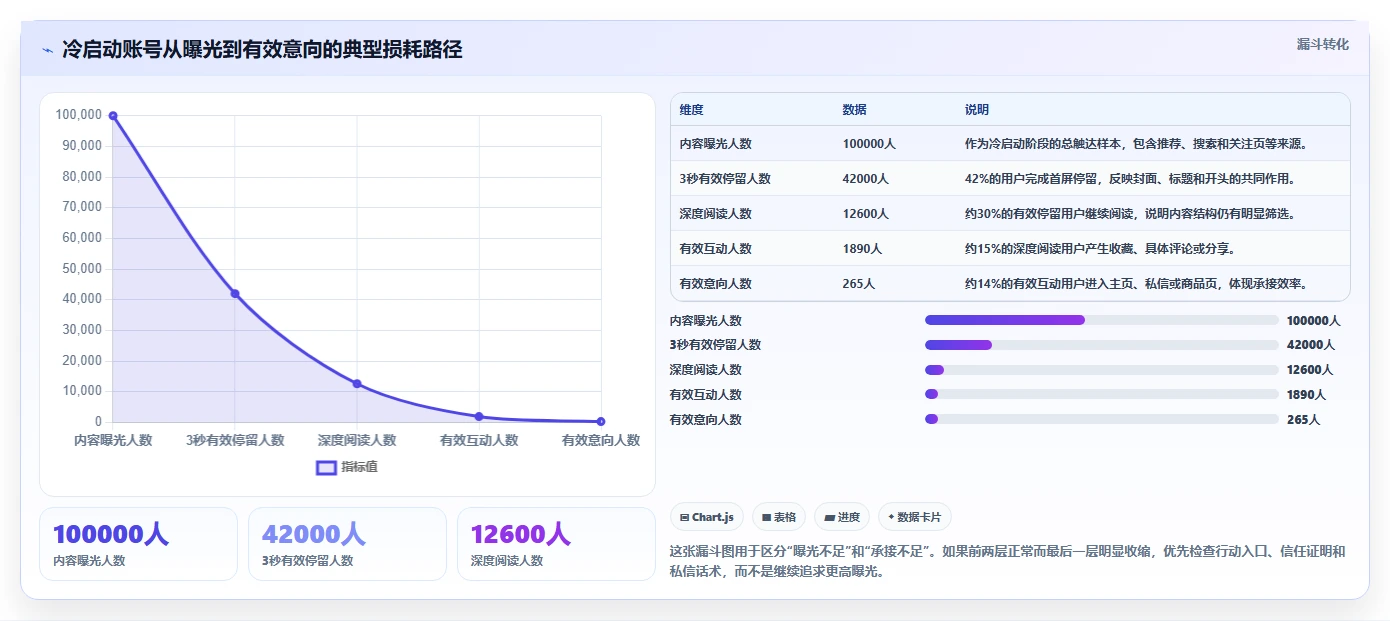Viewport: 1390px width, 621px height.
Task: Select the 数据卡片 tag chip
Action: (915, 517)
